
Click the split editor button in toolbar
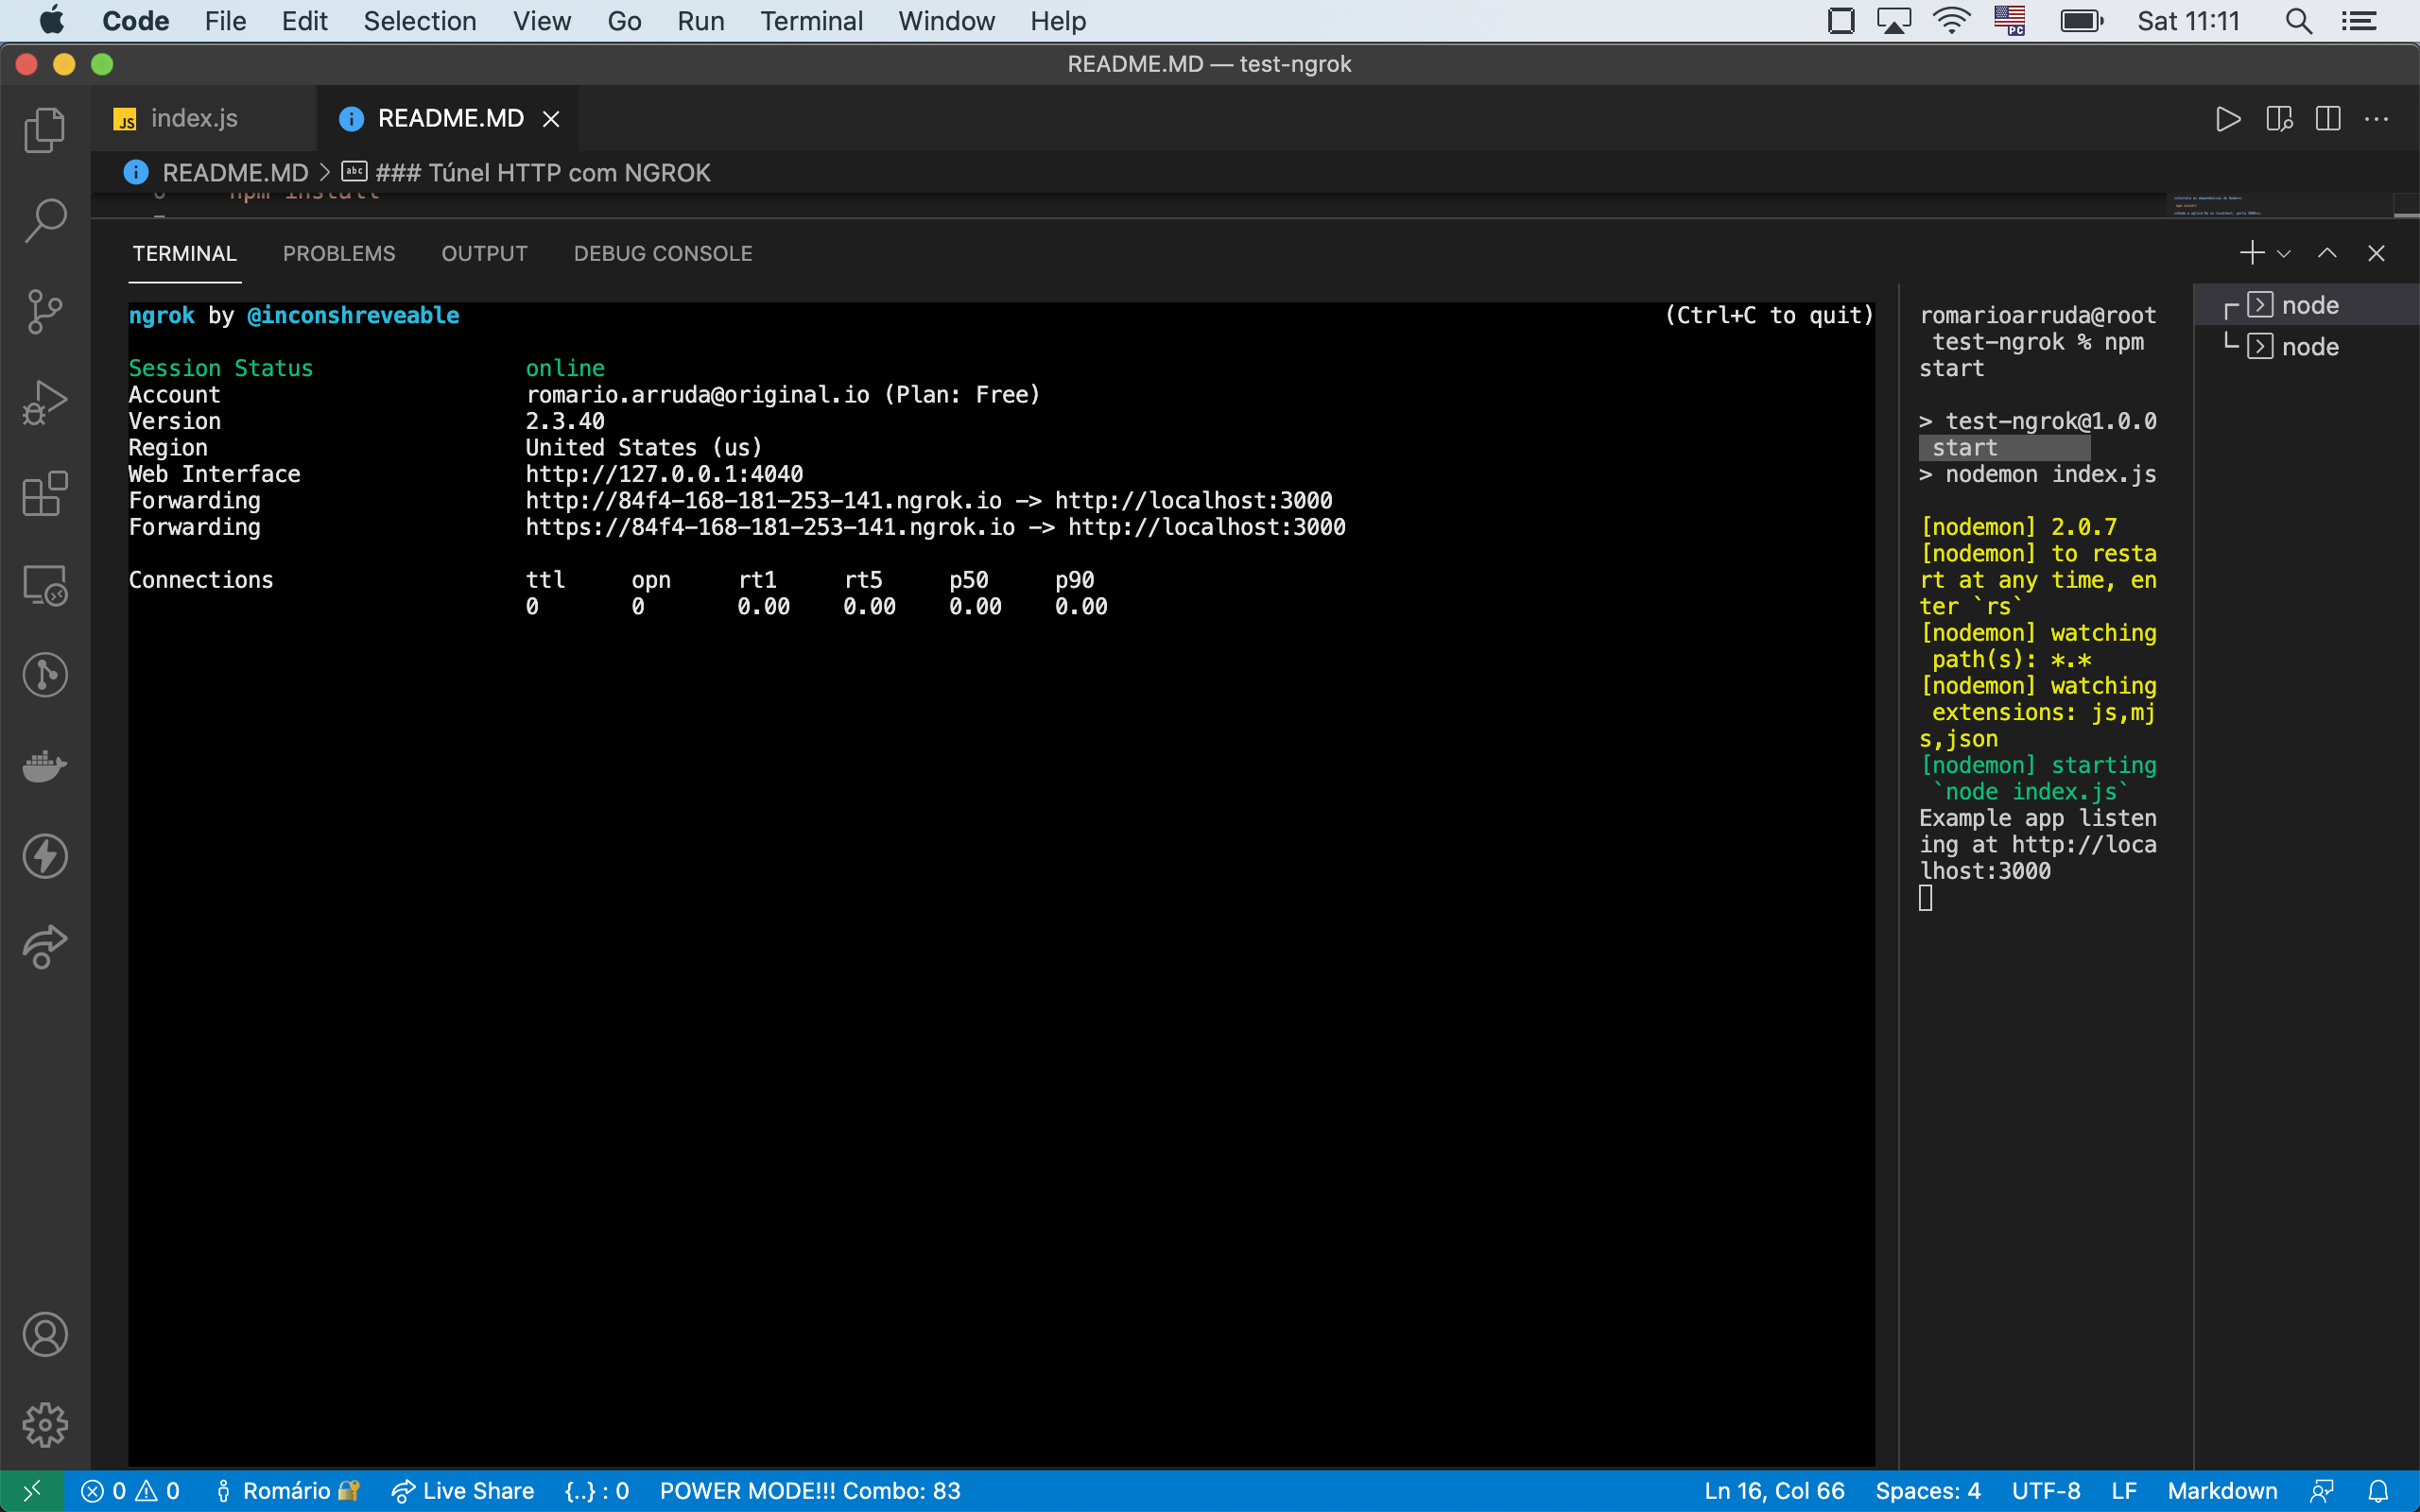2329,118
